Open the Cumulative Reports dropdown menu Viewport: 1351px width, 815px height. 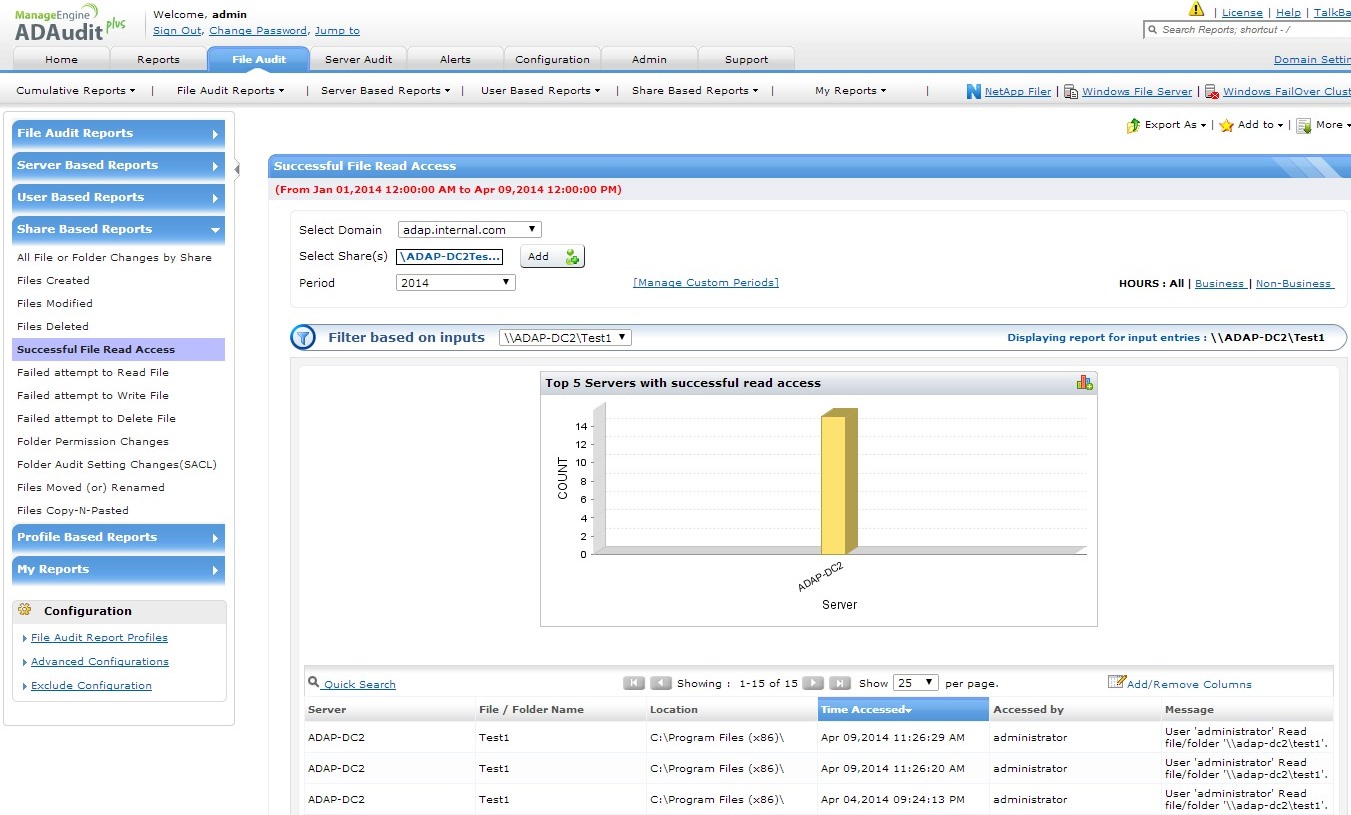[x=76, y=91]
